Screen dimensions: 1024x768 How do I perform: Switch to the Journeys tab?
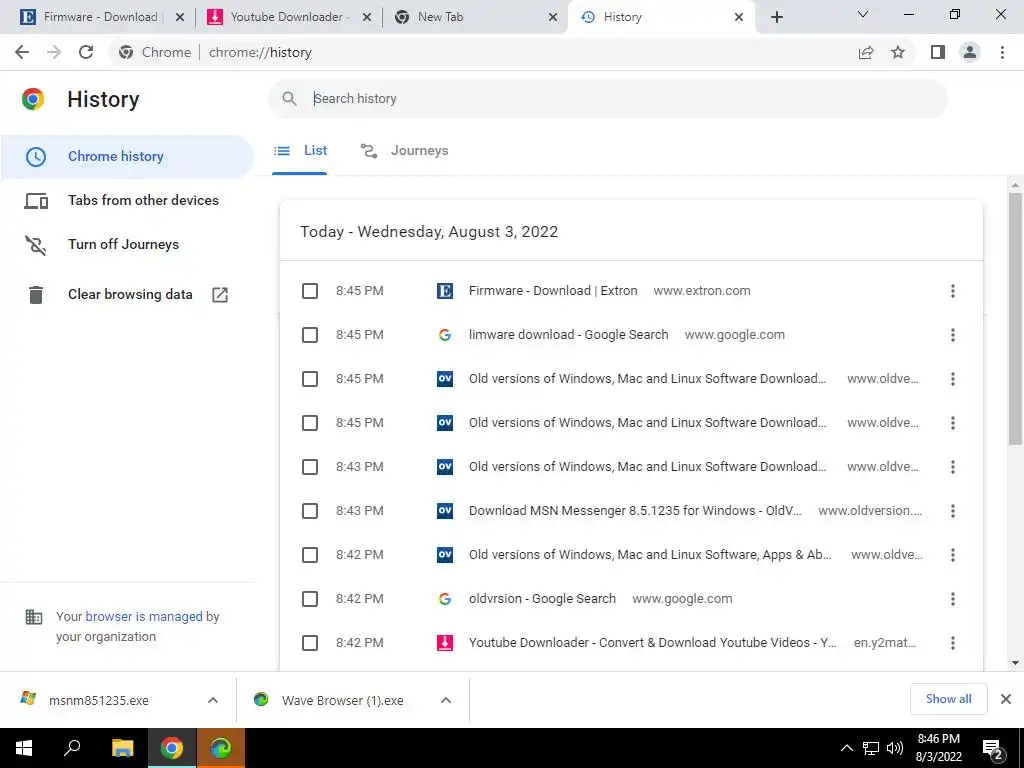point(405,151)
